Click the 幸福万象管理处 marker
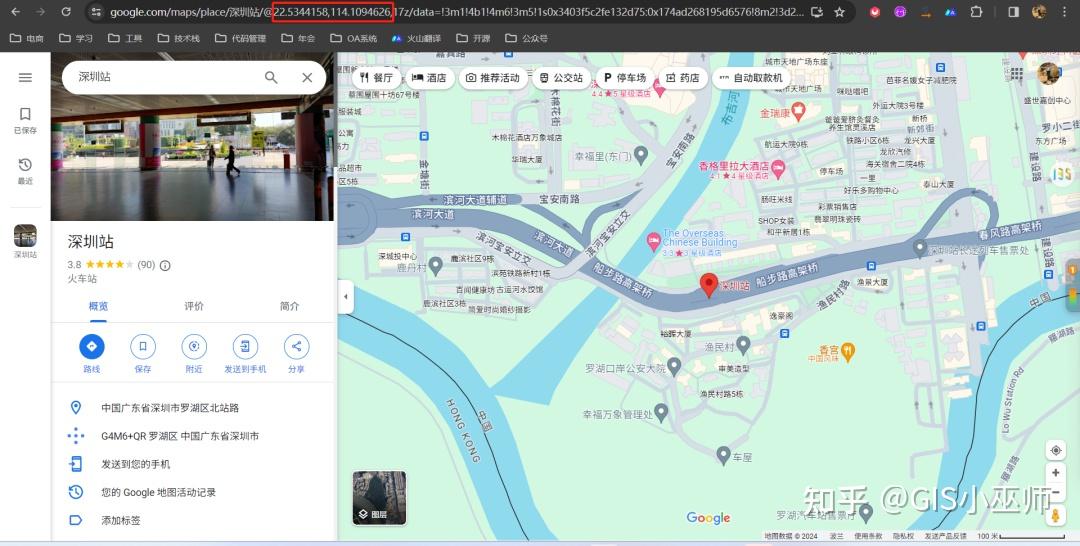1080x546 pixels. 661,412
